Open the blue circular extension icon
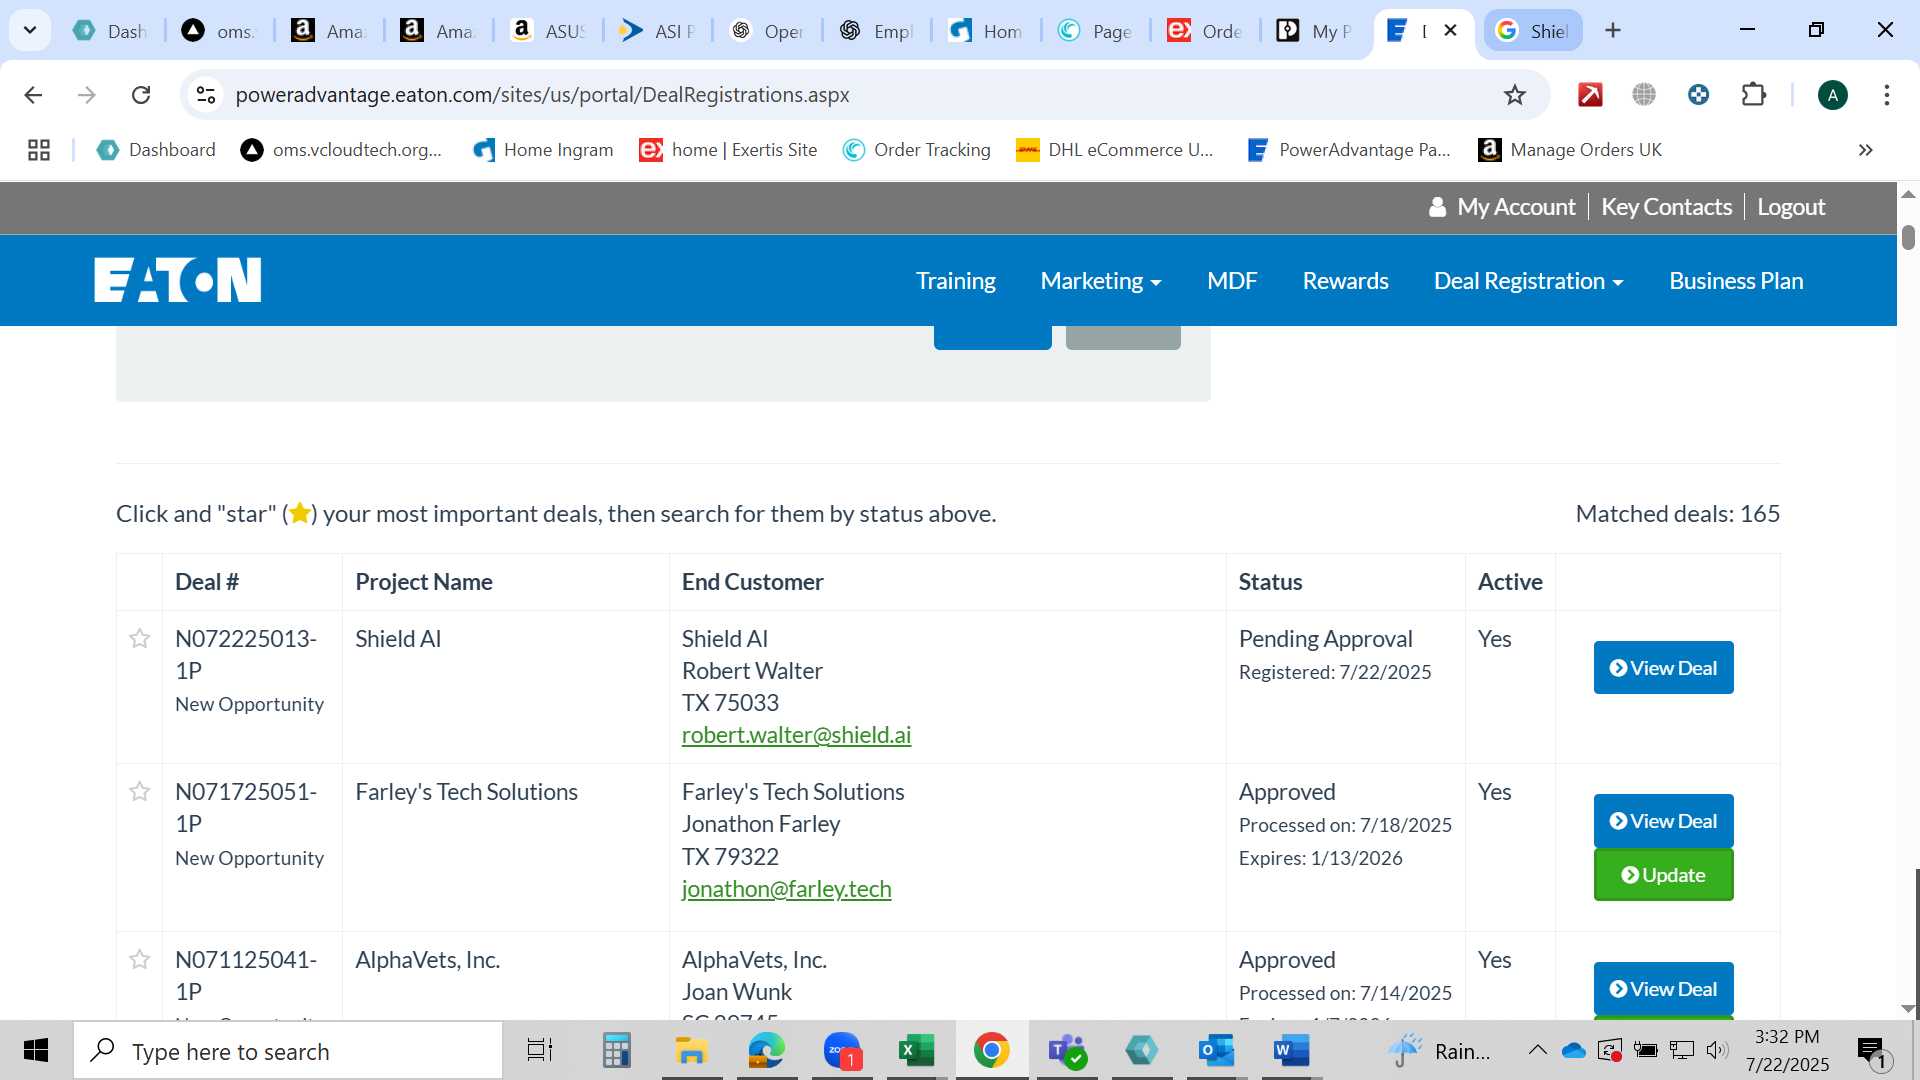The width and height of the screenshot is (1920, 1080). pyautogui.click(x=1698, y=95)
